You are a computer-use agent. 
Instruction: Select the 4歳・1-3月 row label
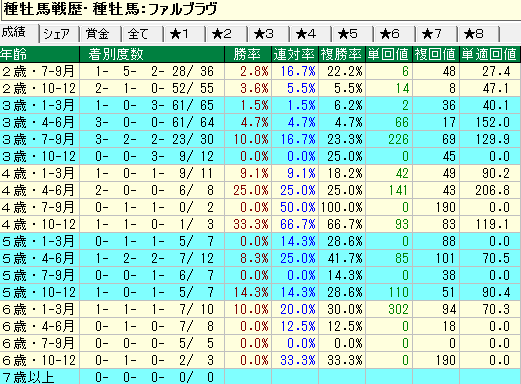39,173
